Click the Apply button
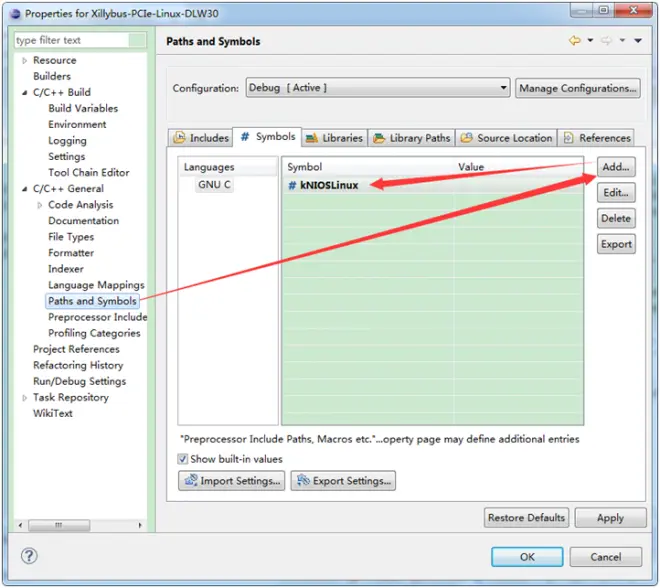660x588 pixels. click(610, 518)
